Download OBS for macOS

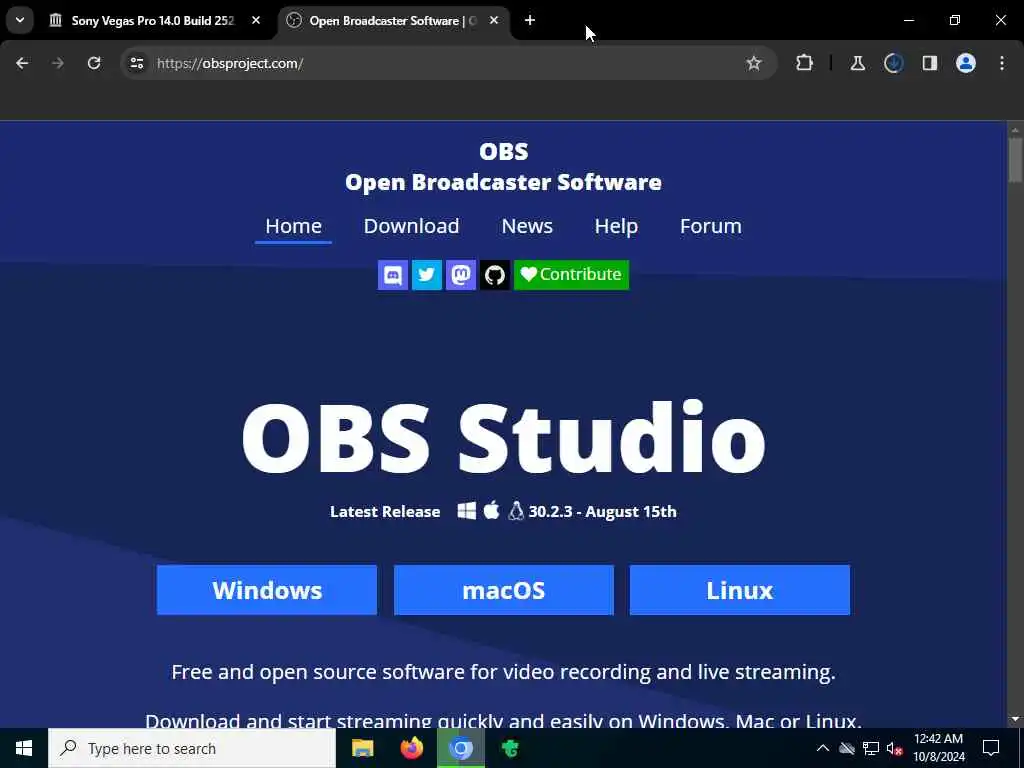point(504,590)
